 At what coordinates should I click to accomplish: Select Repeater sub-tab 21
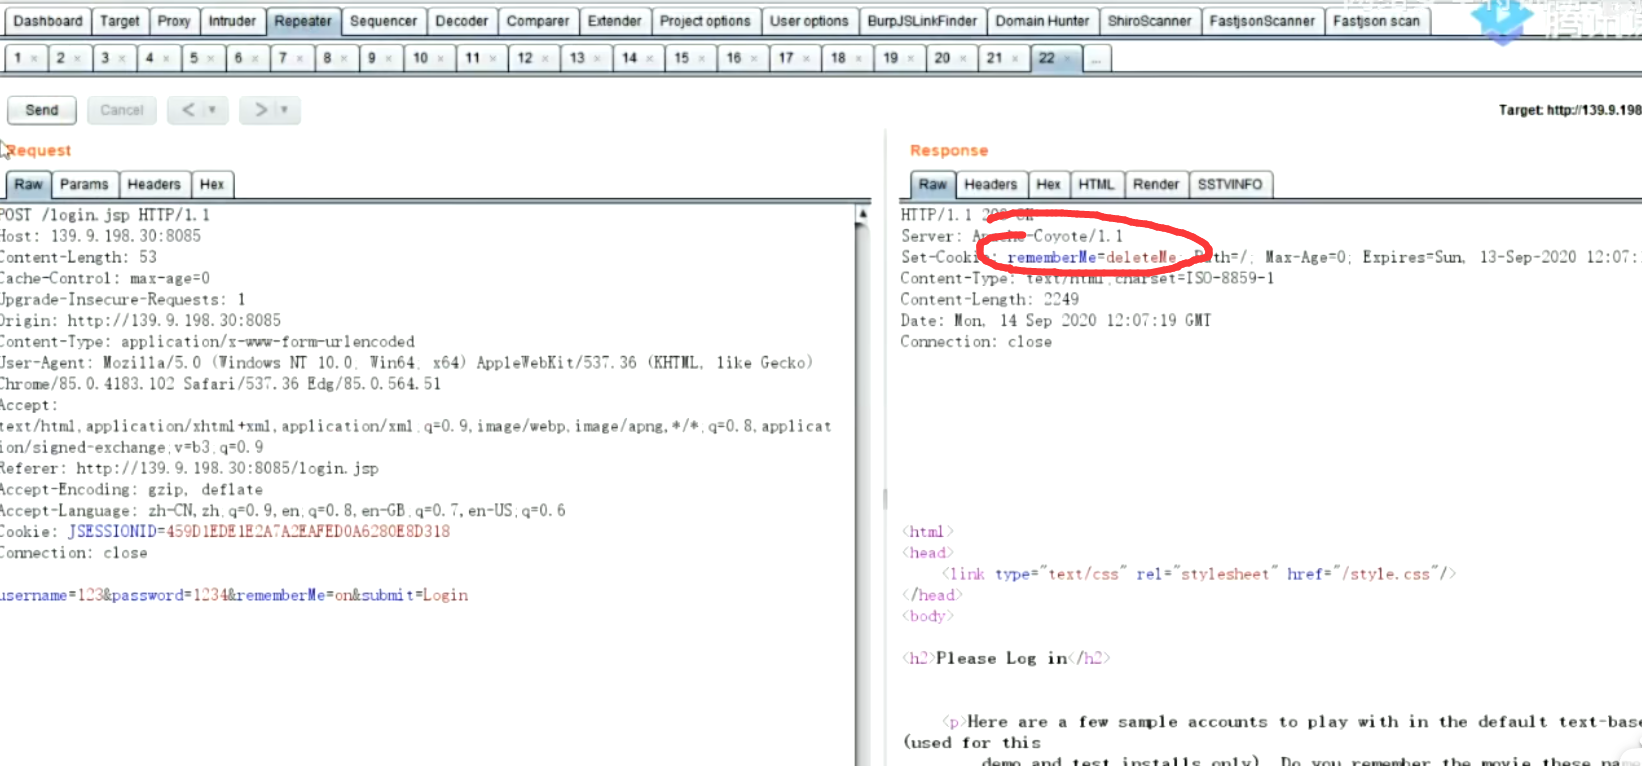click(x=1001, y=59)
